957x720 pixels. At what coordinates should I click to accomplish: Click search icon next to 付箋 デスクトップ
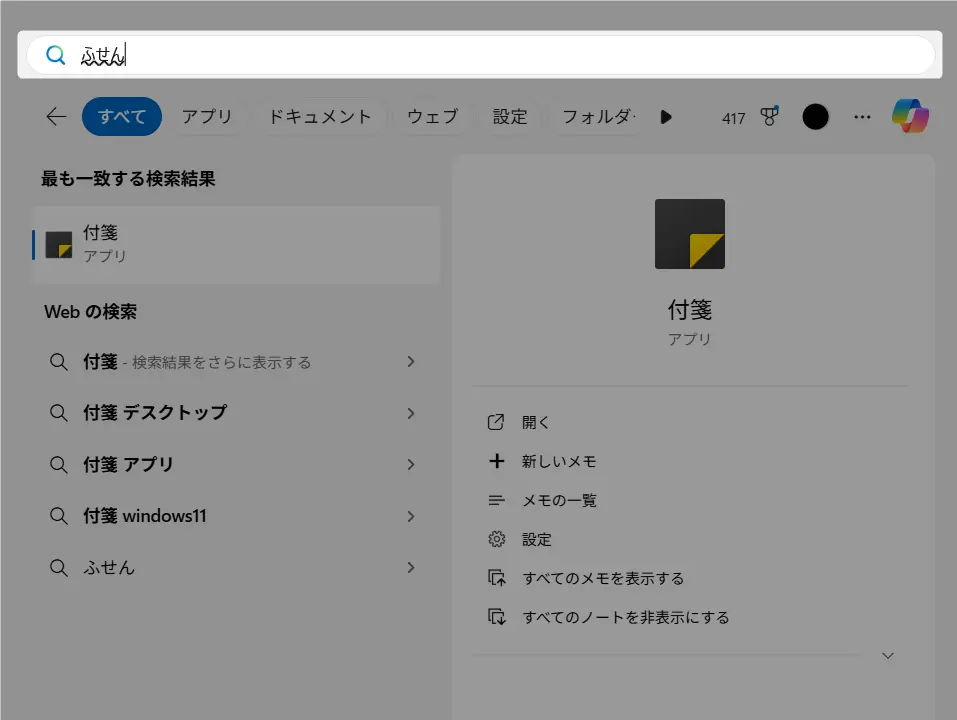click(59, 413)
